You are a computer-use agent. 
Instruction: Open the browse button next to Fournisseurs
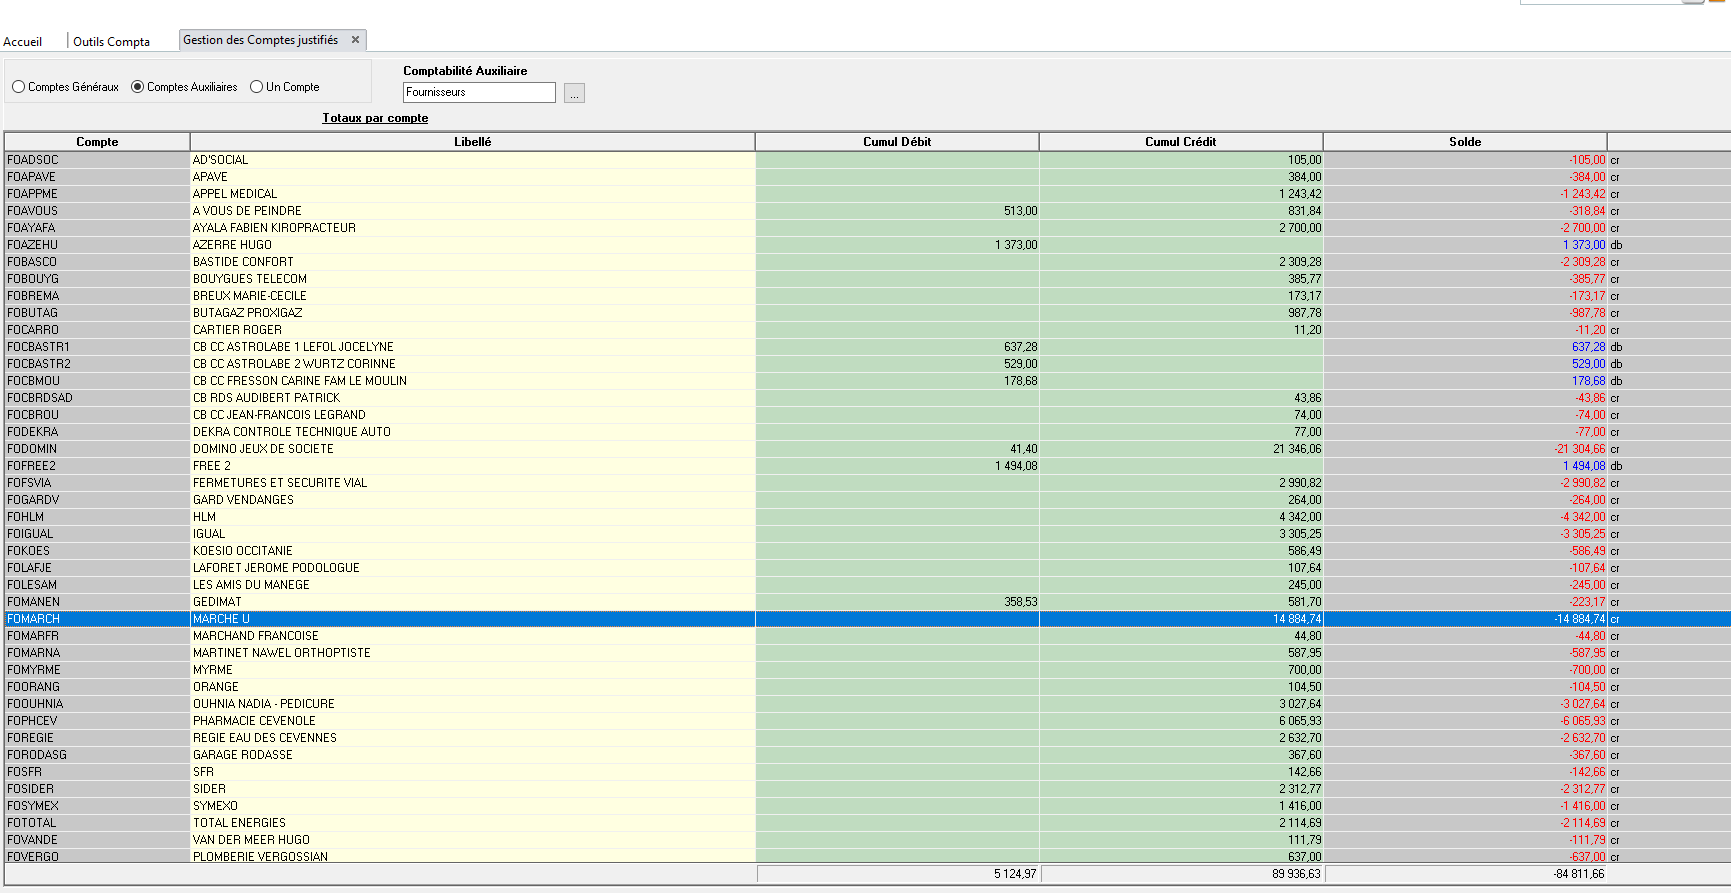click(574, 93)
